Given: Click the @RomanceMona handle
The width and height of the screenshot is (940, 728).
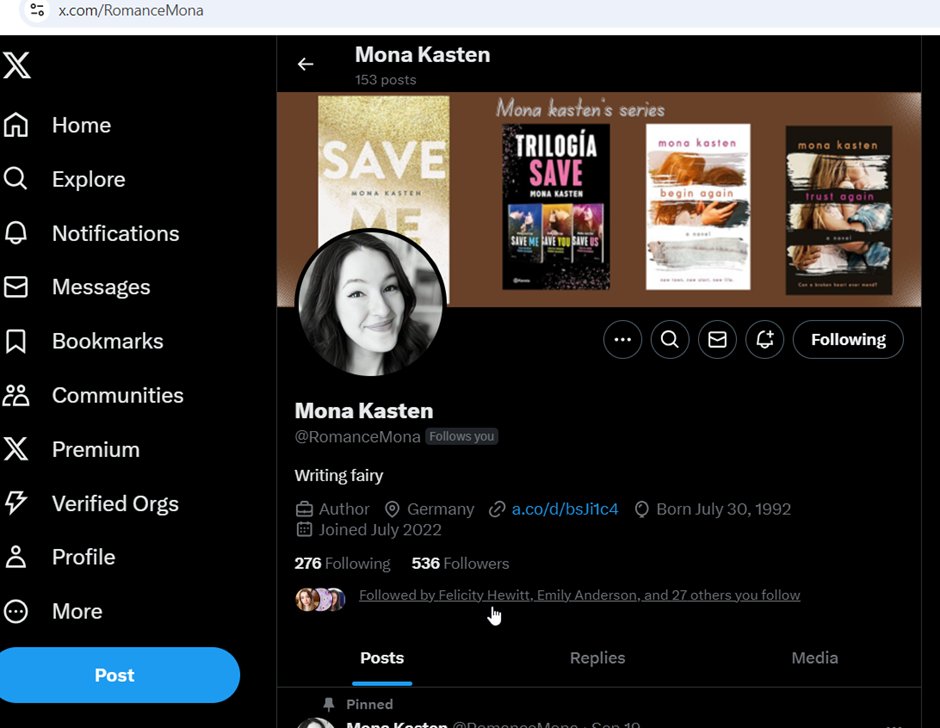Looking at the screenshot, I should 357,437.
